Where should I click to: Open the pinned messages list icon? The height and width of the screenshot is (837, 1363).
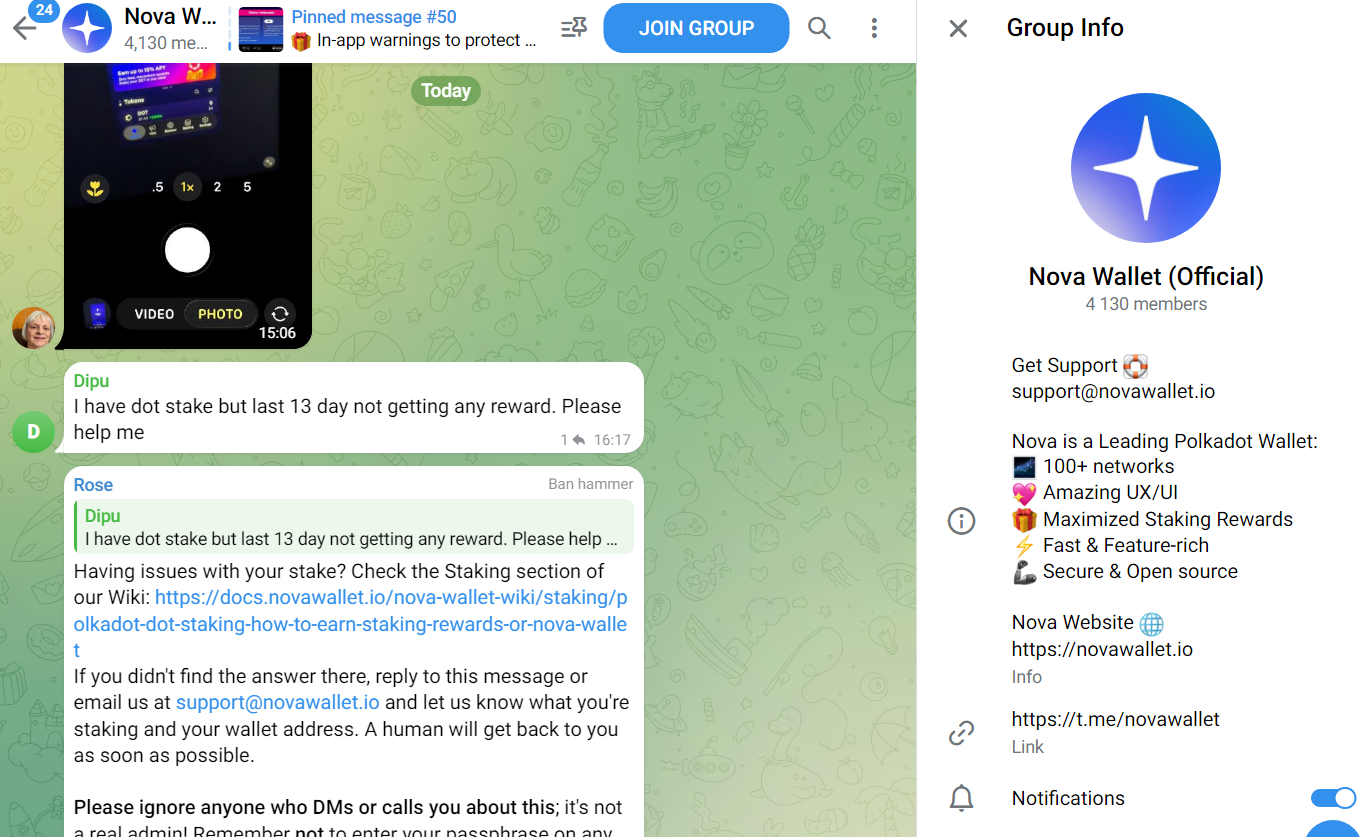[574, 28]
